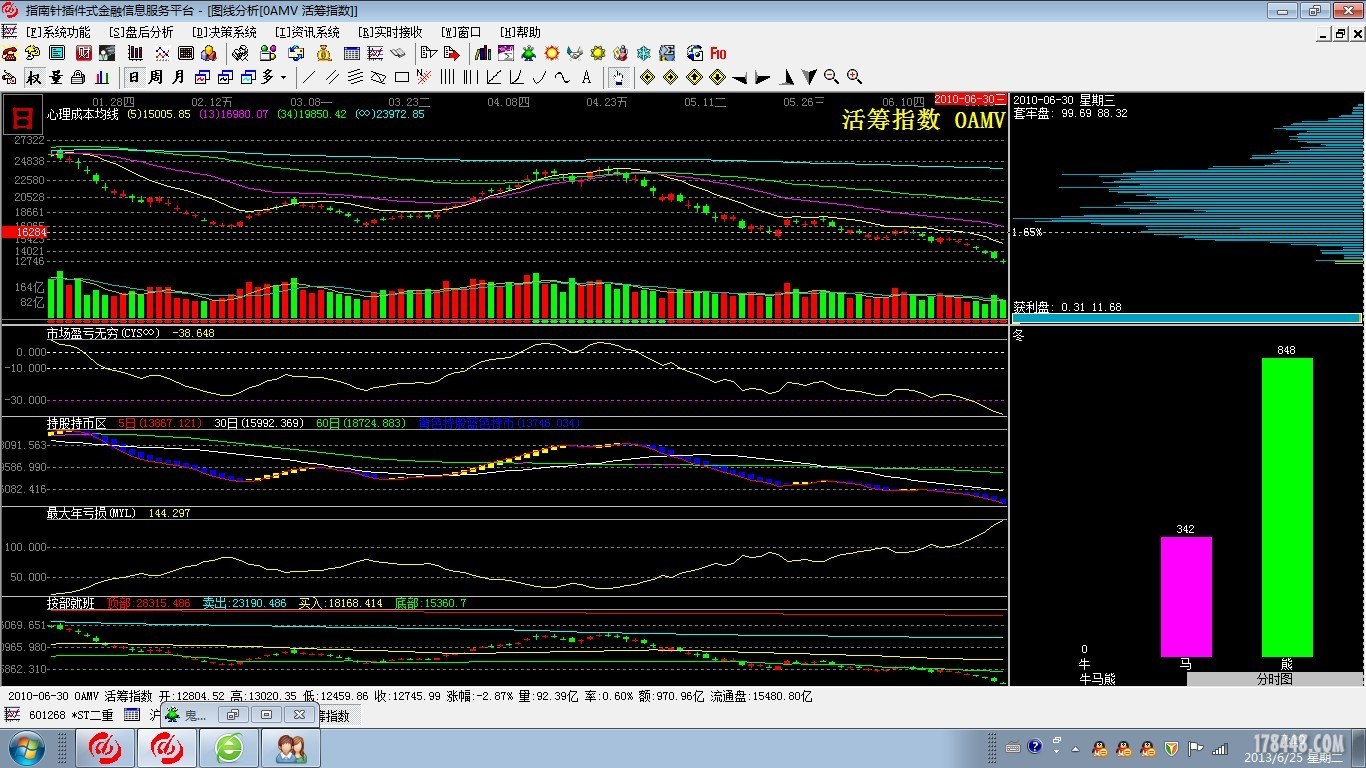Restore the small floating 鬼 window
The width and height of the screenshot is (1366, 768).
[x=232, y=715]
